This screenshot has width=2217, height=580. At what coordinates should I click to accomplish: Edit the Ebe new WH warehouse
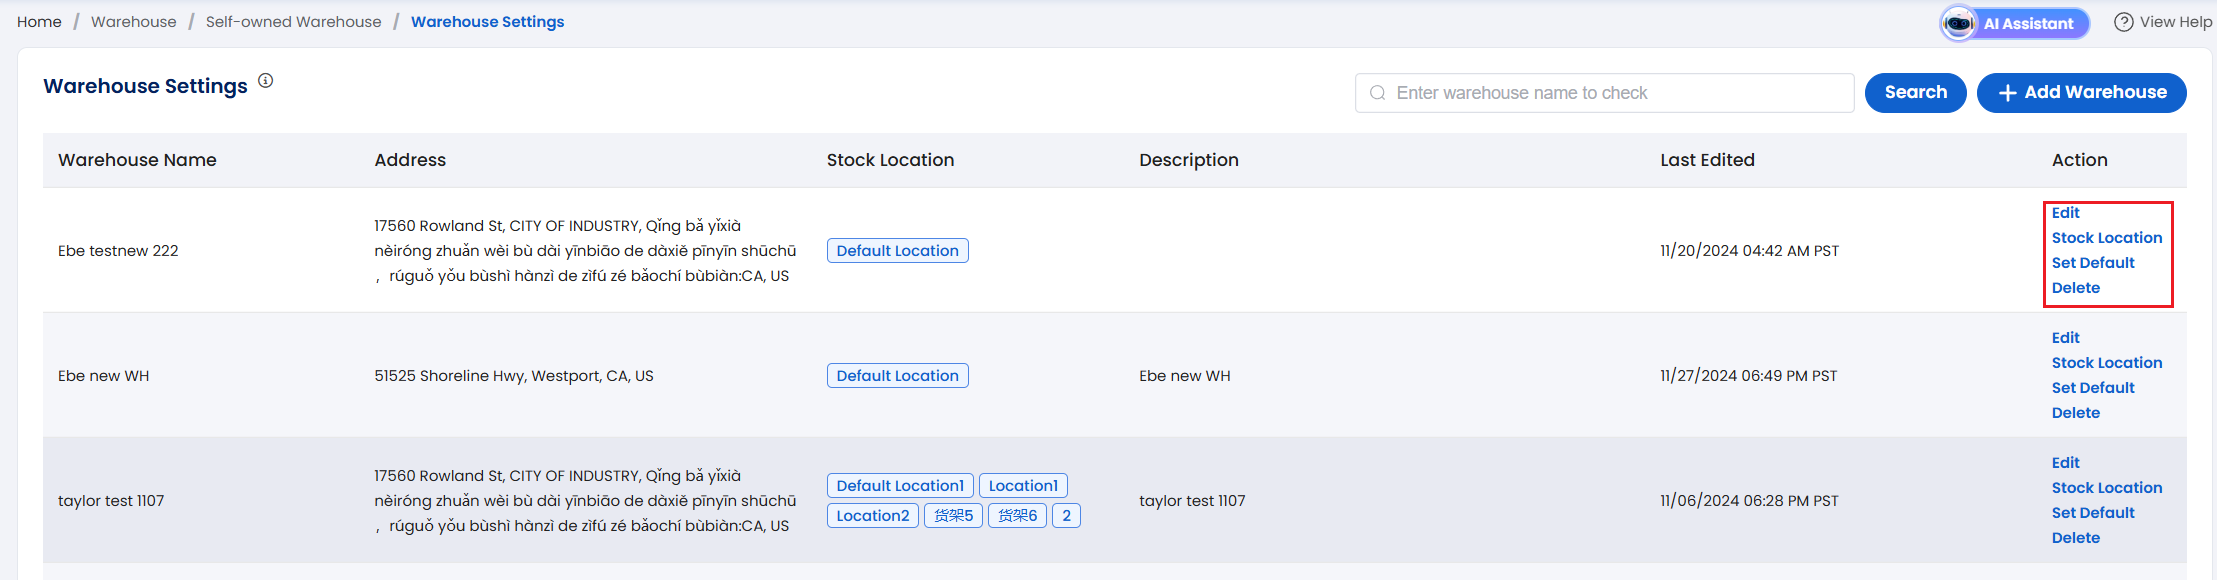pyautogui.click(x=2066, y=338)
